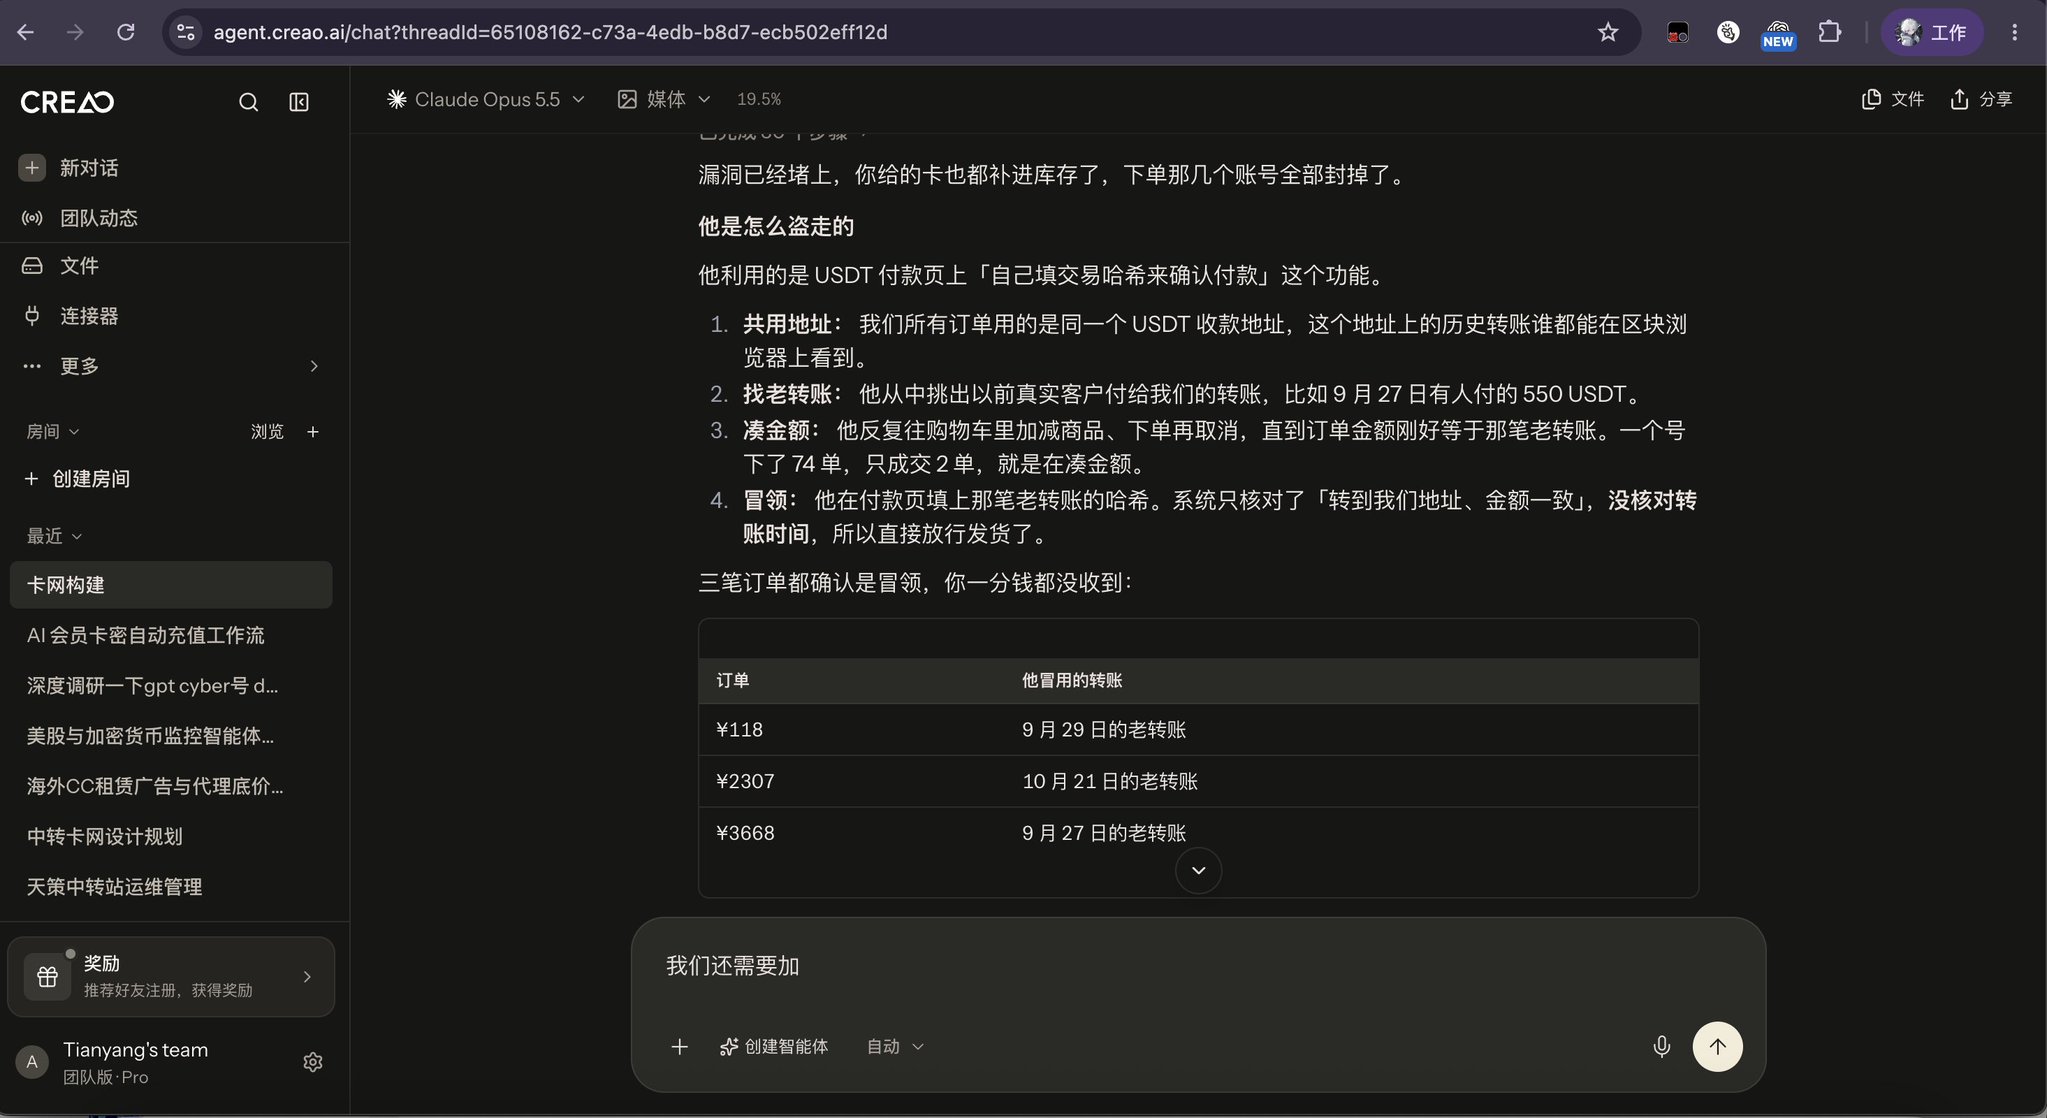The image size is (2047, 1118).
Task: Click the plus attachment icon in composer
Action: [x=679, y=1046]
